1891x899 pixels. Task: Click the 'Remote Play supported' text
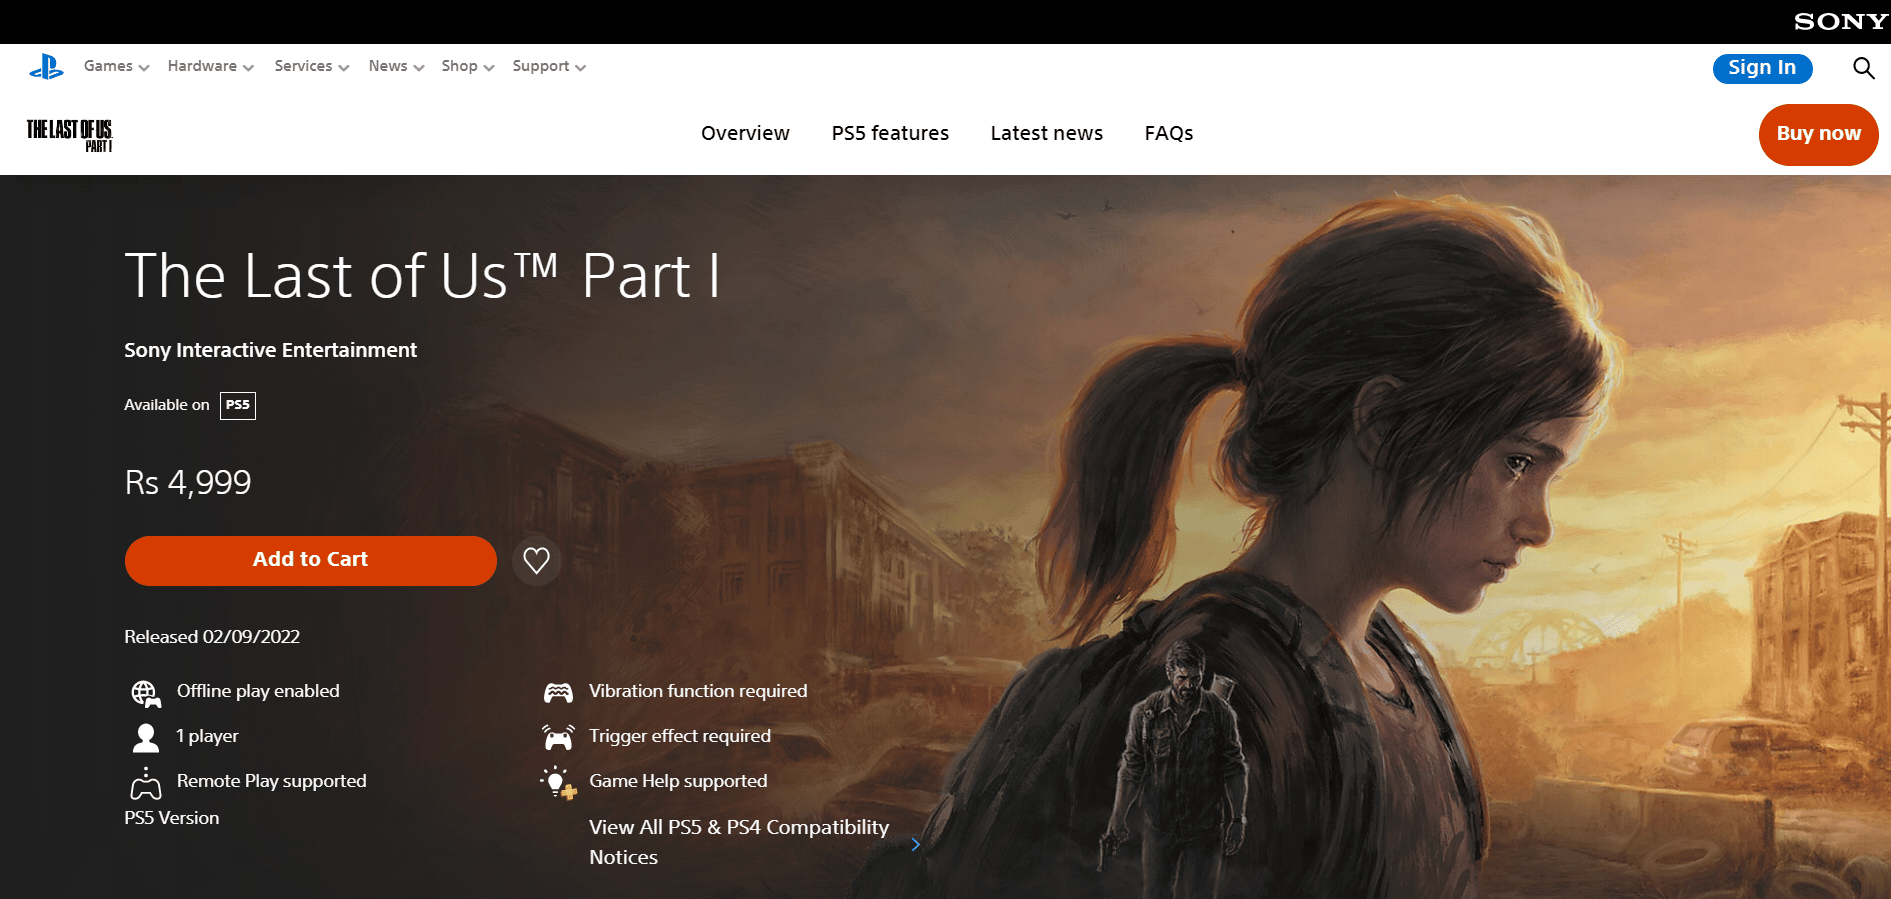[272, 781]
